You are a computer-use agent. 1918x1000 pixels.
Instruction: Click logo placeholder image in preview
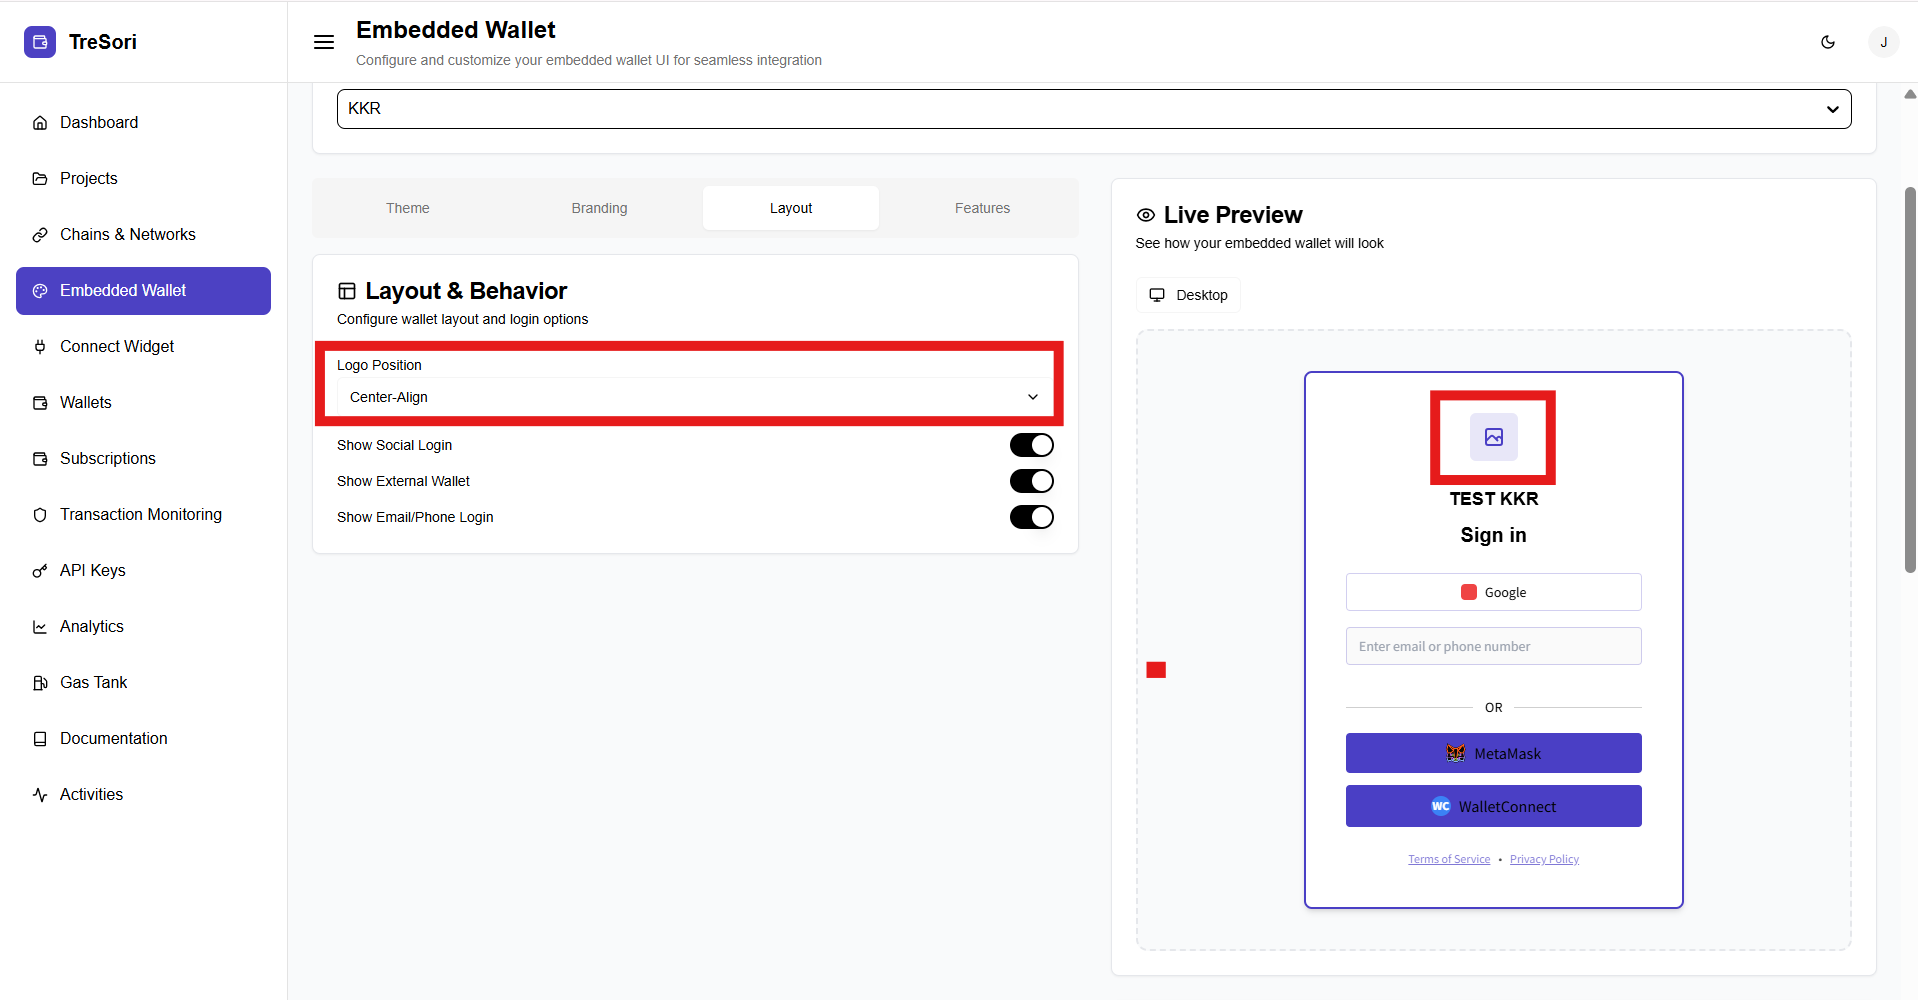1493,437
